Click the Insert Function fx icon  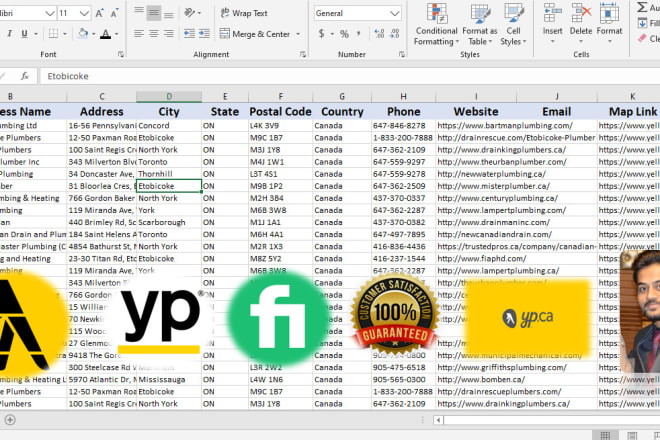(25, 76)
